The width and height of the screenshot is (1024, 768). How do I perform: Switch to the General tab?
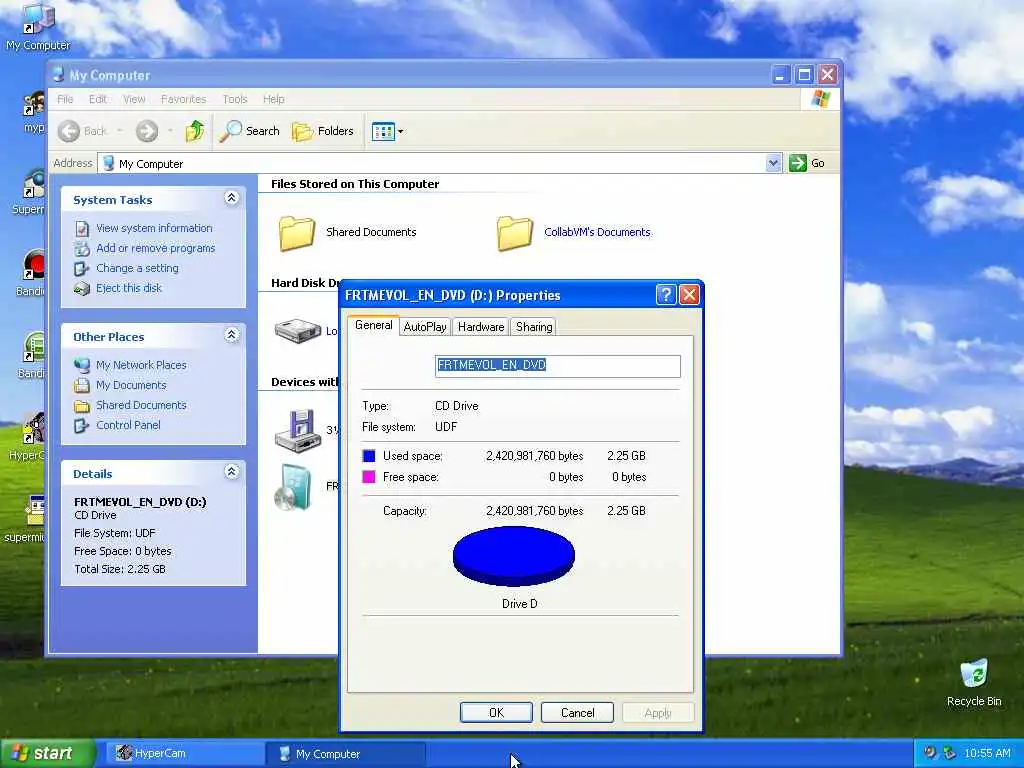click(x=374, y=325)
